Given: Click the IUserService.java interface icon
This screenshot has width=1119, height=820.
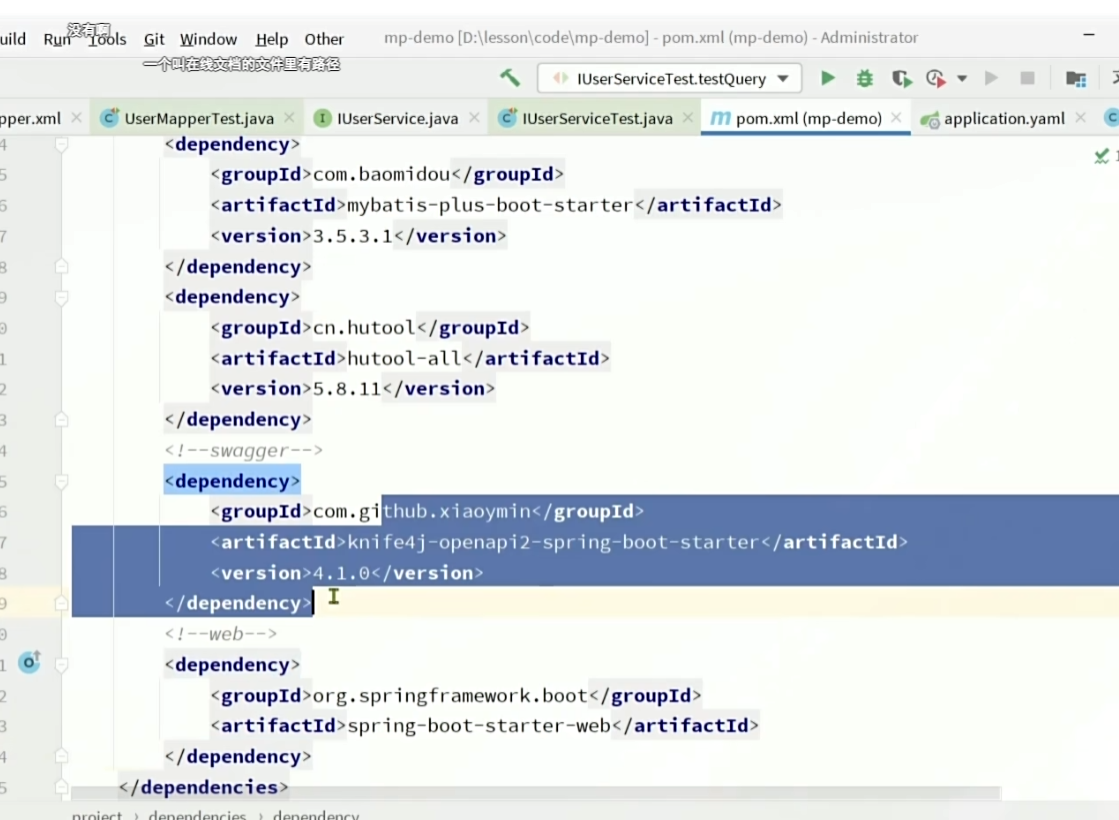Looking at the screenshot, I should click(x=323, y=118).
